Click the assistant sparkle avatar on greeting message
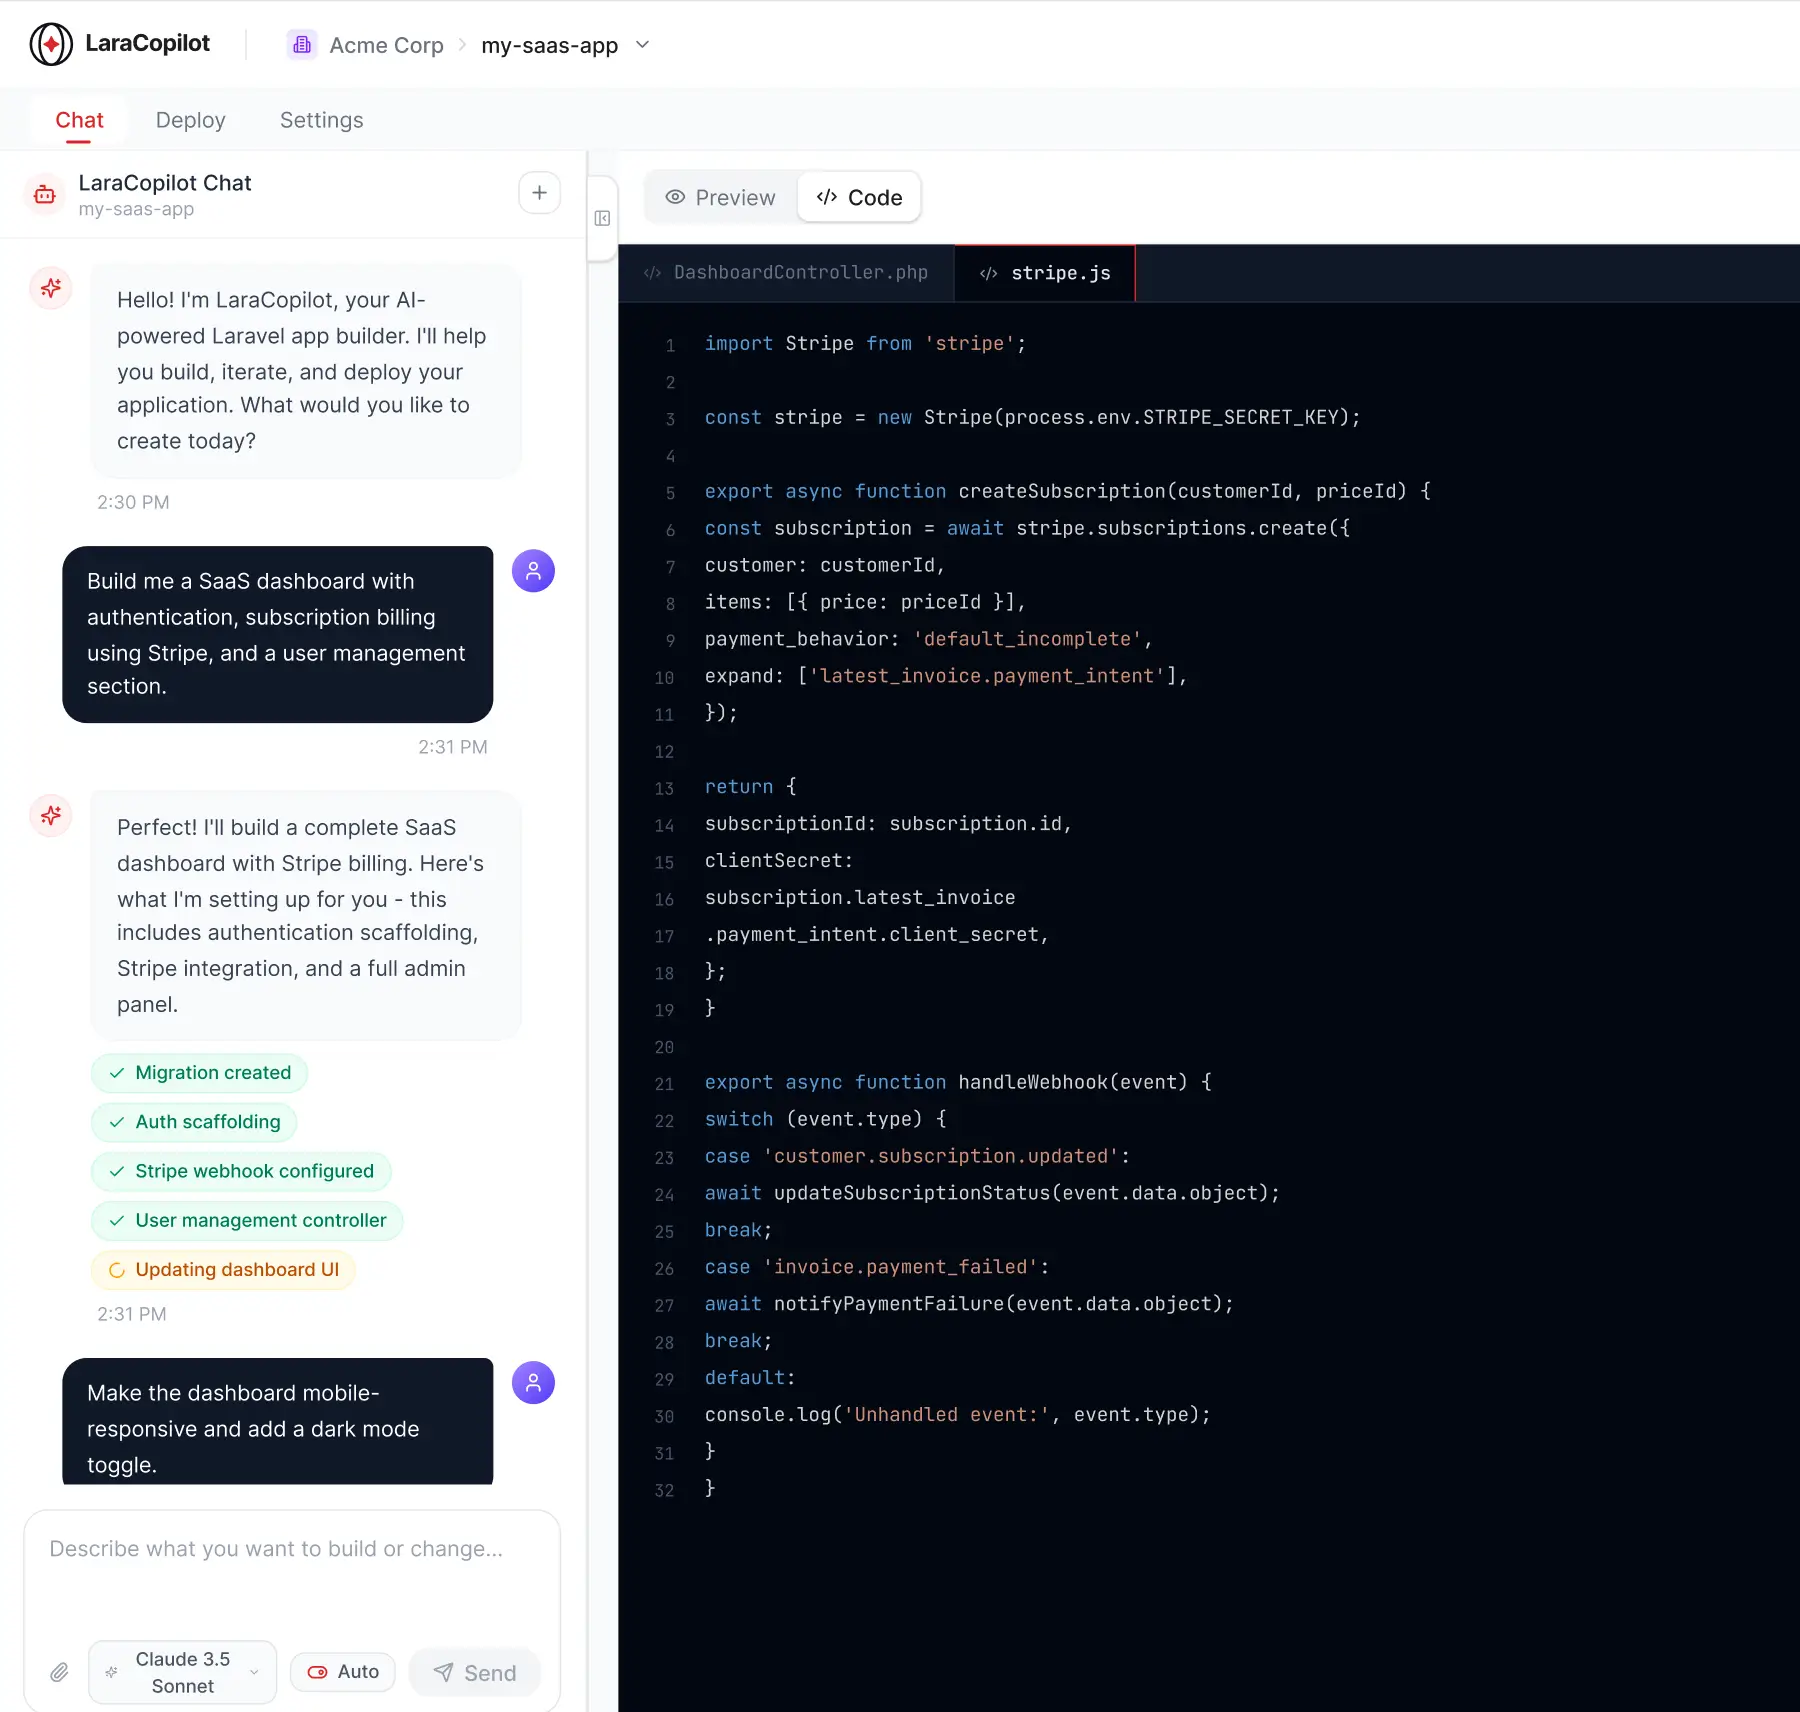The image size is (1800, 1712). (x=50, y=289)
